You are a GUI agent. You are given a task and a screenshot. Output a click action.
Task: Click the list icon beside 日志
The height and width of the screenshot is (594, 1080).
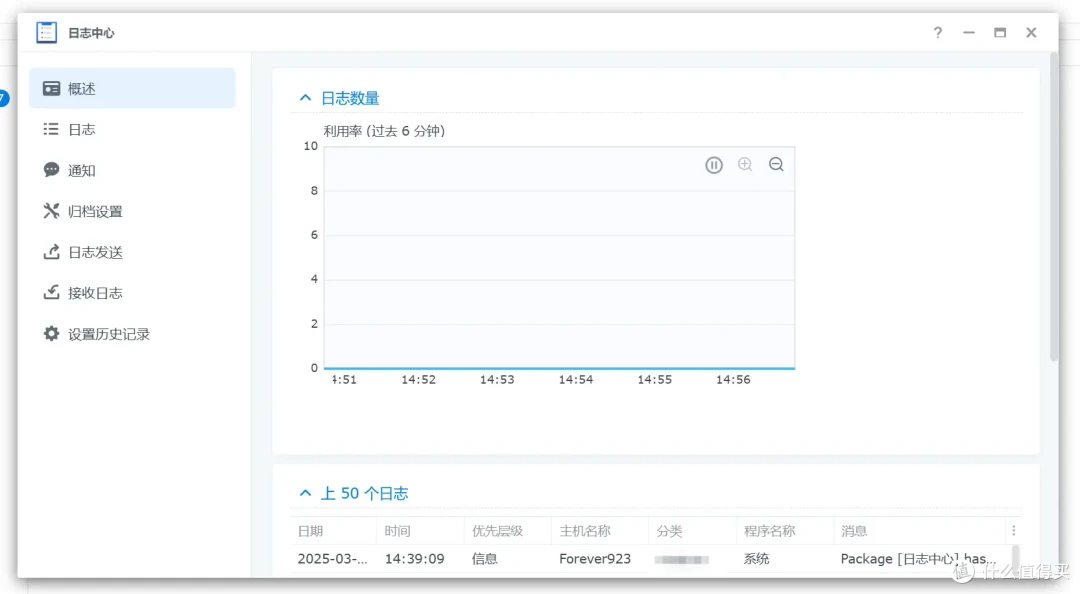pyautogui.click(x=51, y=129)
